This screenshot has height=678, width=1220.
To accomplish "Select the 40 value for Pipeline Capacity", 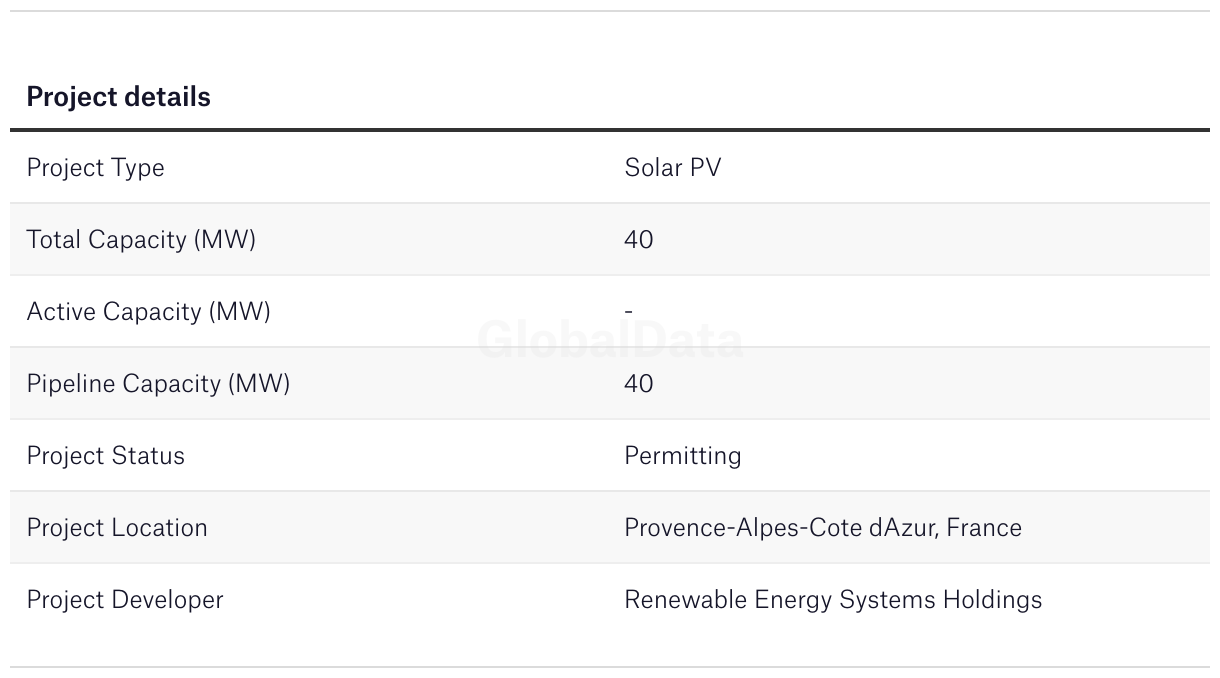I will point(638,384).
